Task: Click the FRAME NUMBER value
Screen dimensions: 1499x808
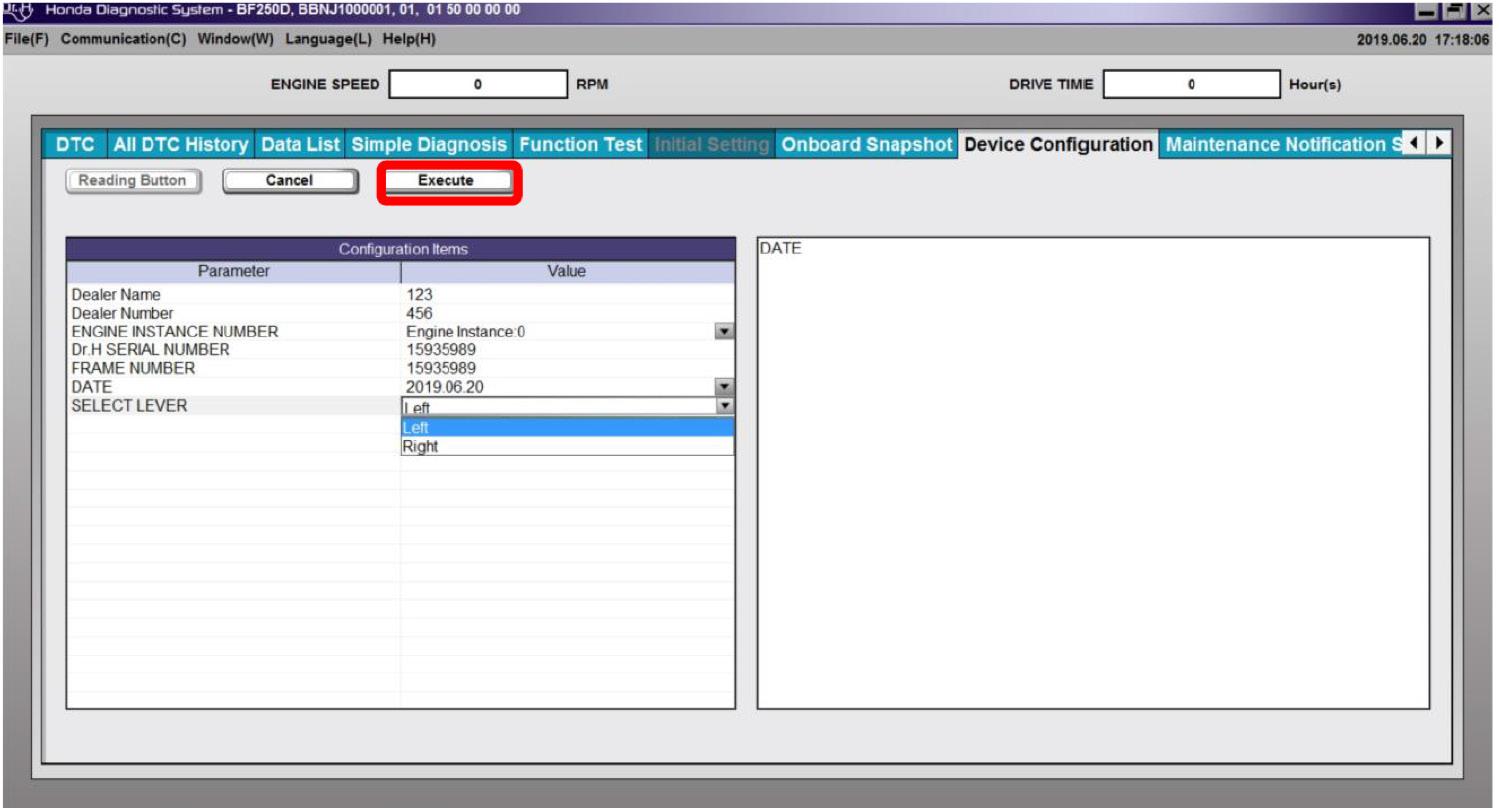Action: [441, 368]
